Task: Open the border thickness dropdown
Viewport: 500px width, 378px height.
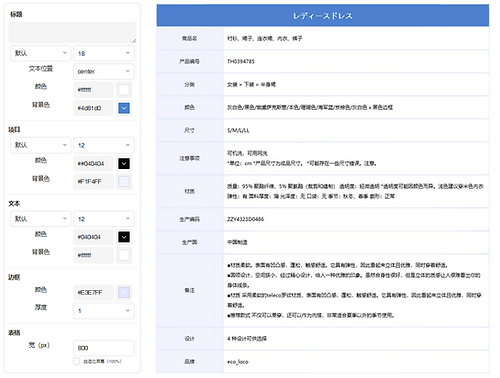Action: tap(104, 311)
